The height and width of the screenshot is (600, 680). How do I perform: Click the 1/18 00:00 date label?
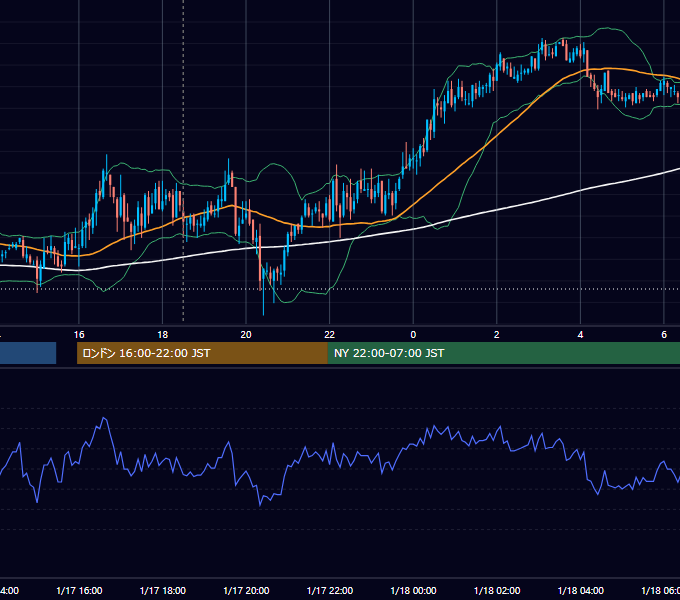click(413, 590)
